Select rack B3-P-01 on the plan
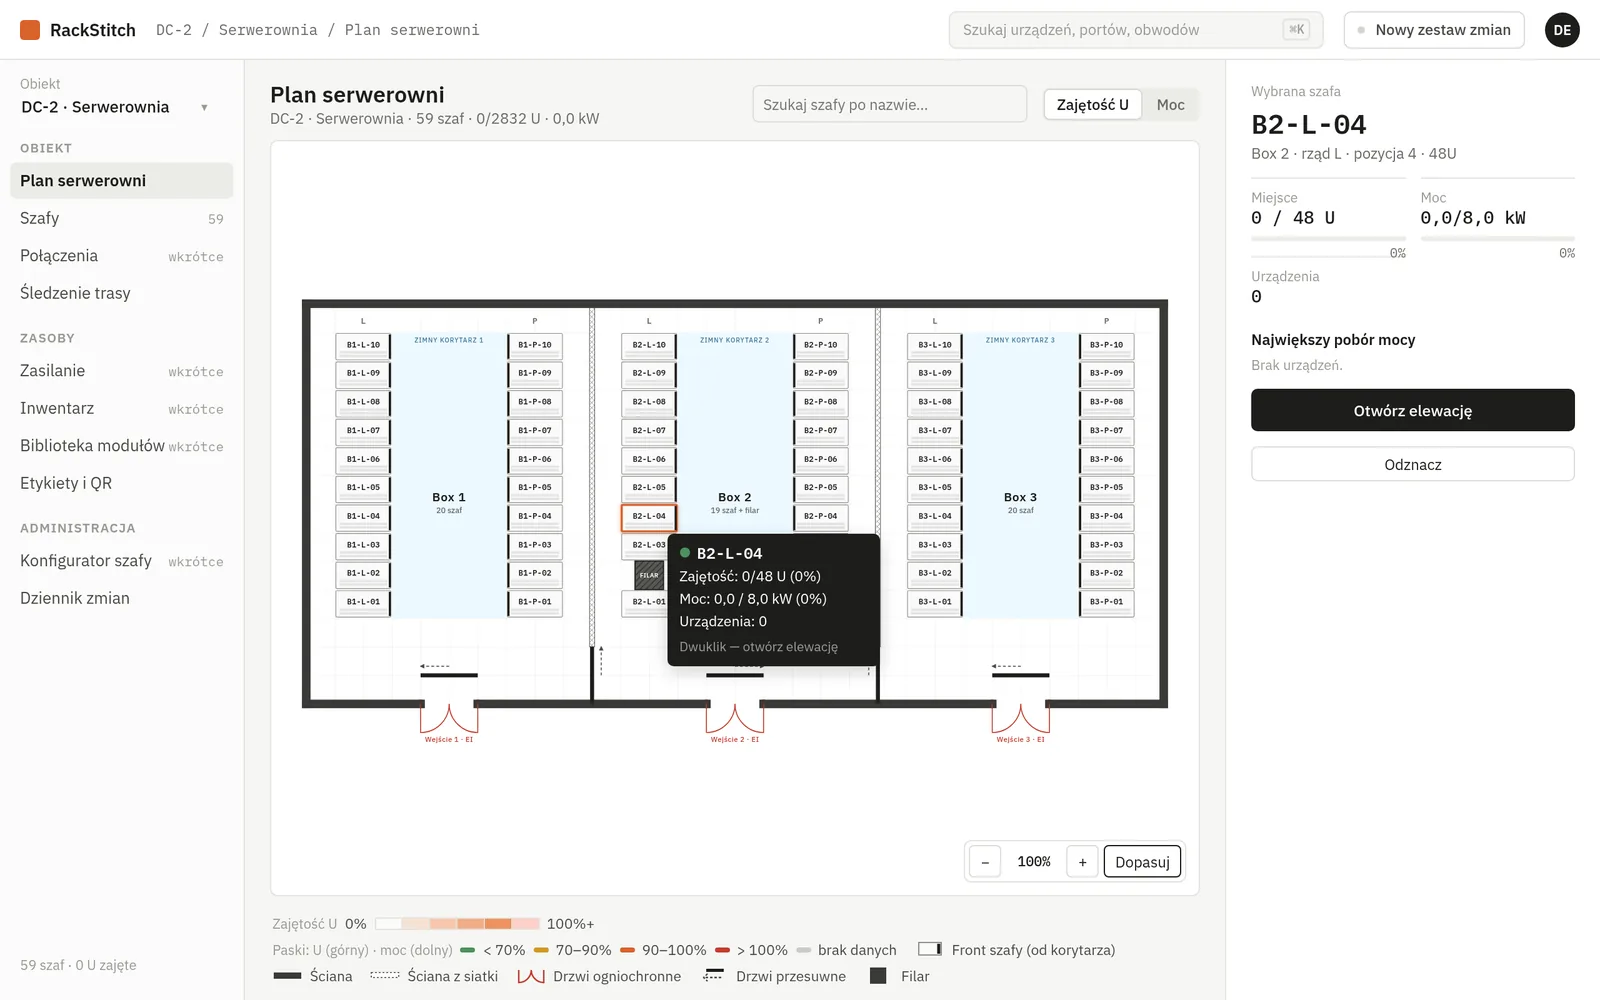 (1107, 602)
